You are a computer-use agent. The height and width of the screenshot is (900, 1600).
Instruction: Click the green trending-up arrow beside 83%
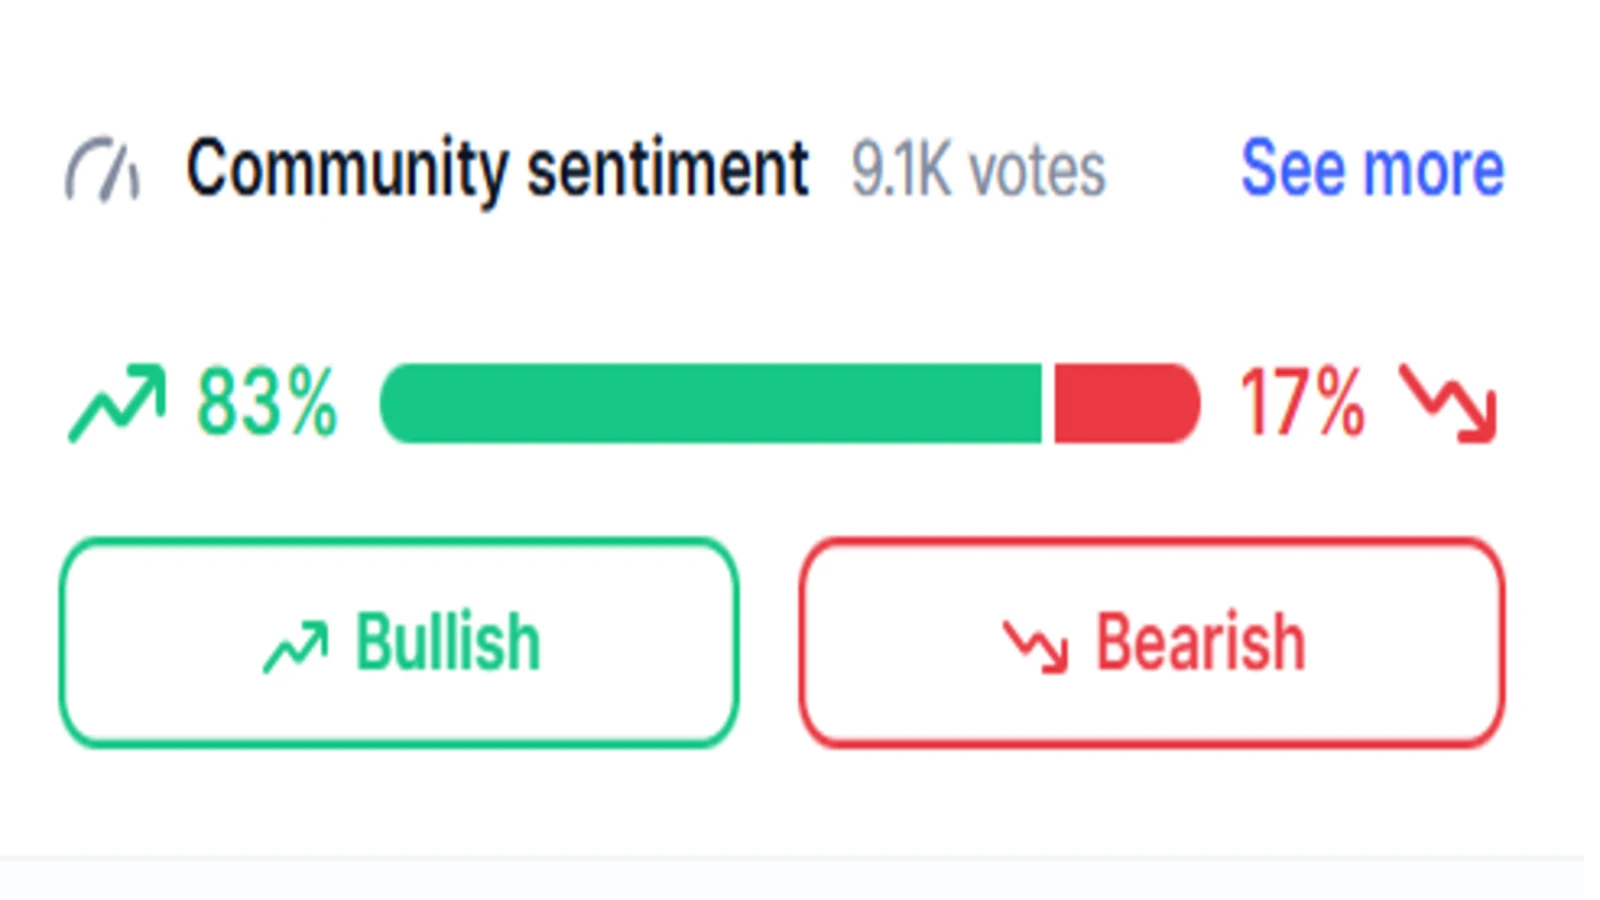pos(116,403)
